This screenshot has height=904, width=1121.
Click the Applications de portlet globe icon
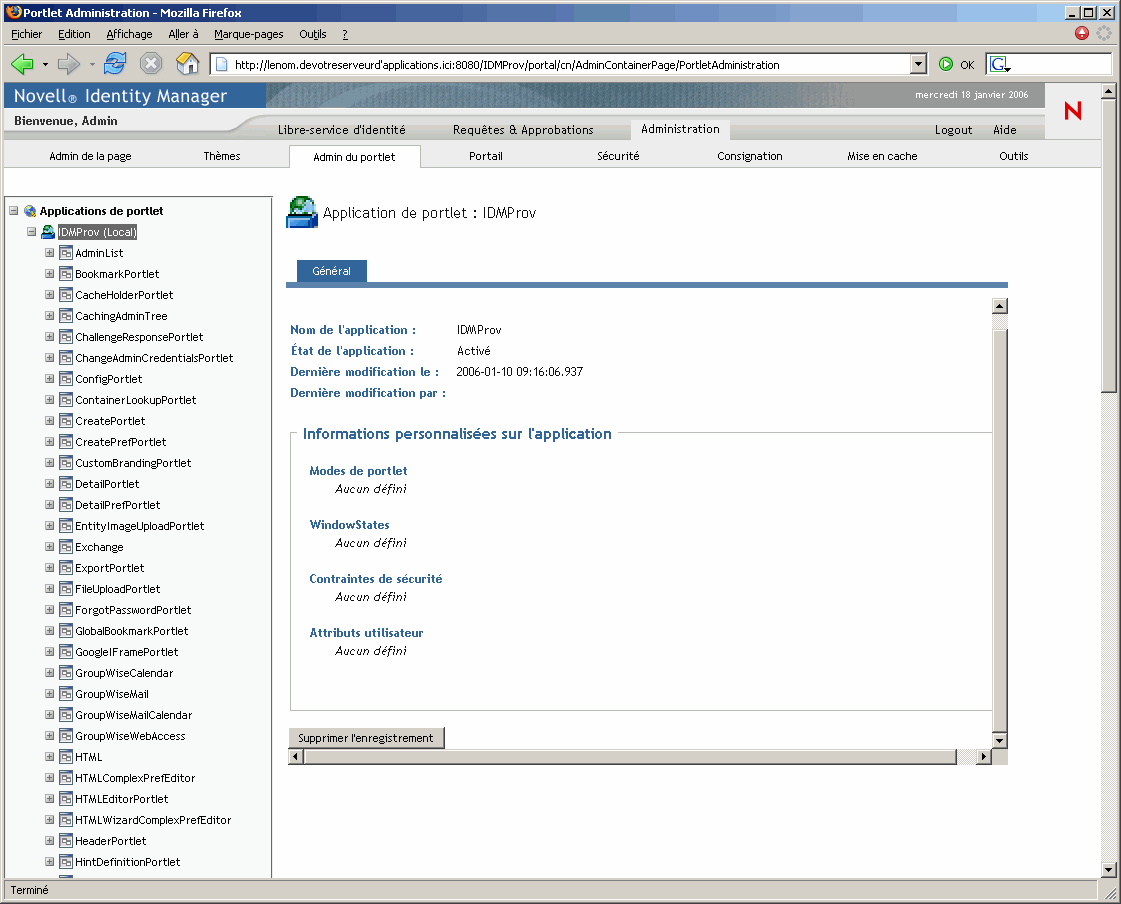point(30,211)
